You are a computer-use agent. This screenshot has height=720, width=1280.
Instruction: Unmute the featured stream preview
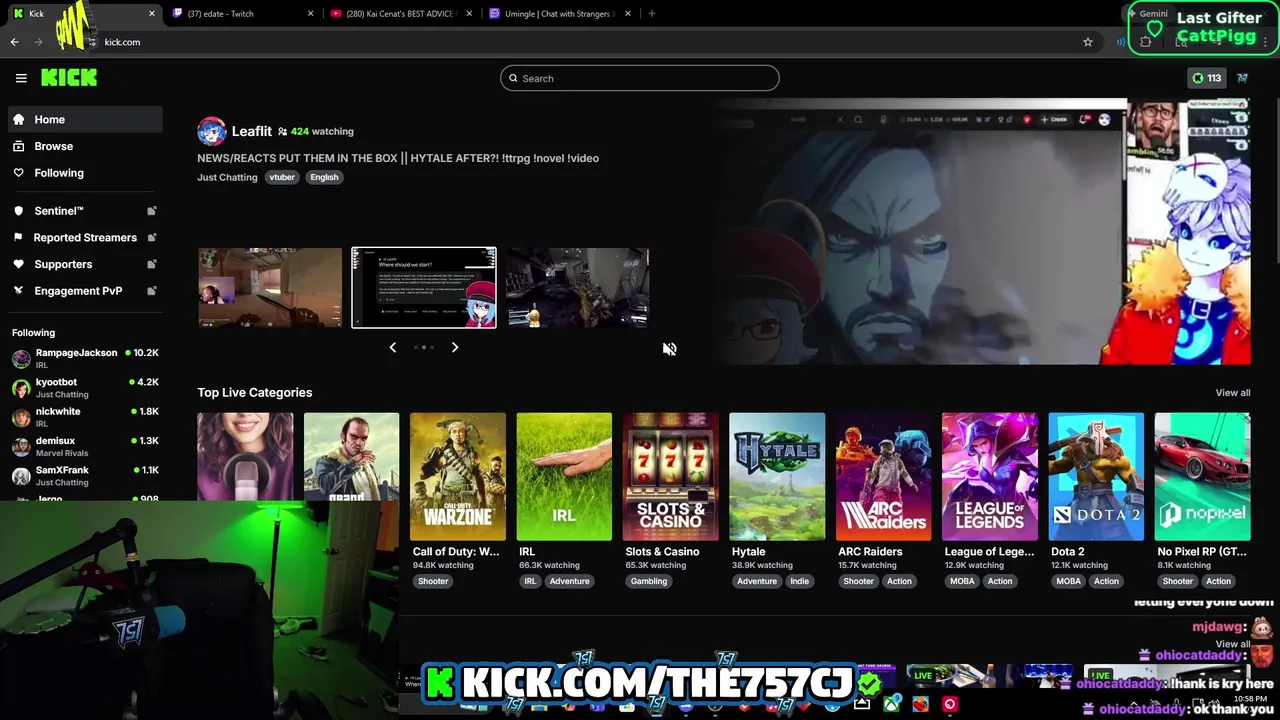click(670, 349)
